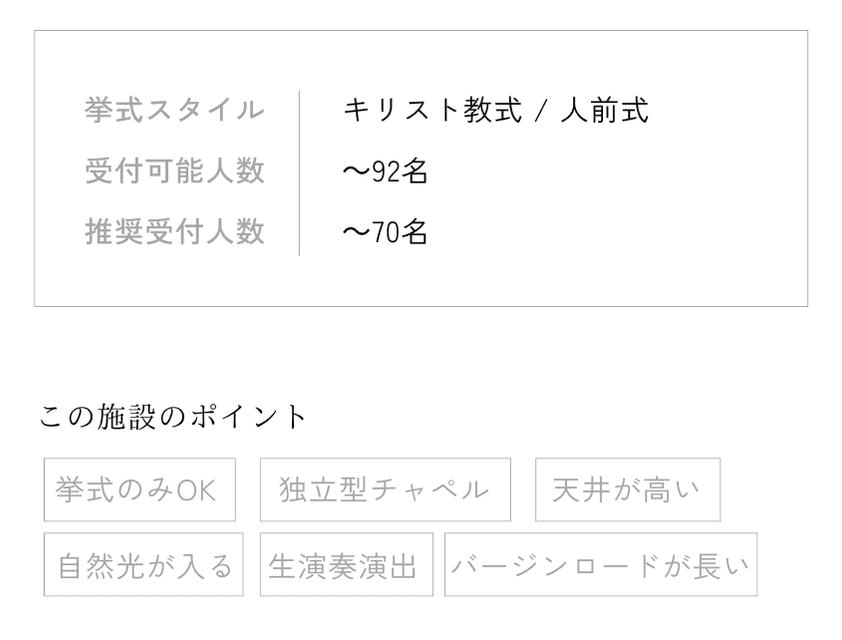
Task: Click the 挙式スタイル label
Action: (x=175, y=110)
